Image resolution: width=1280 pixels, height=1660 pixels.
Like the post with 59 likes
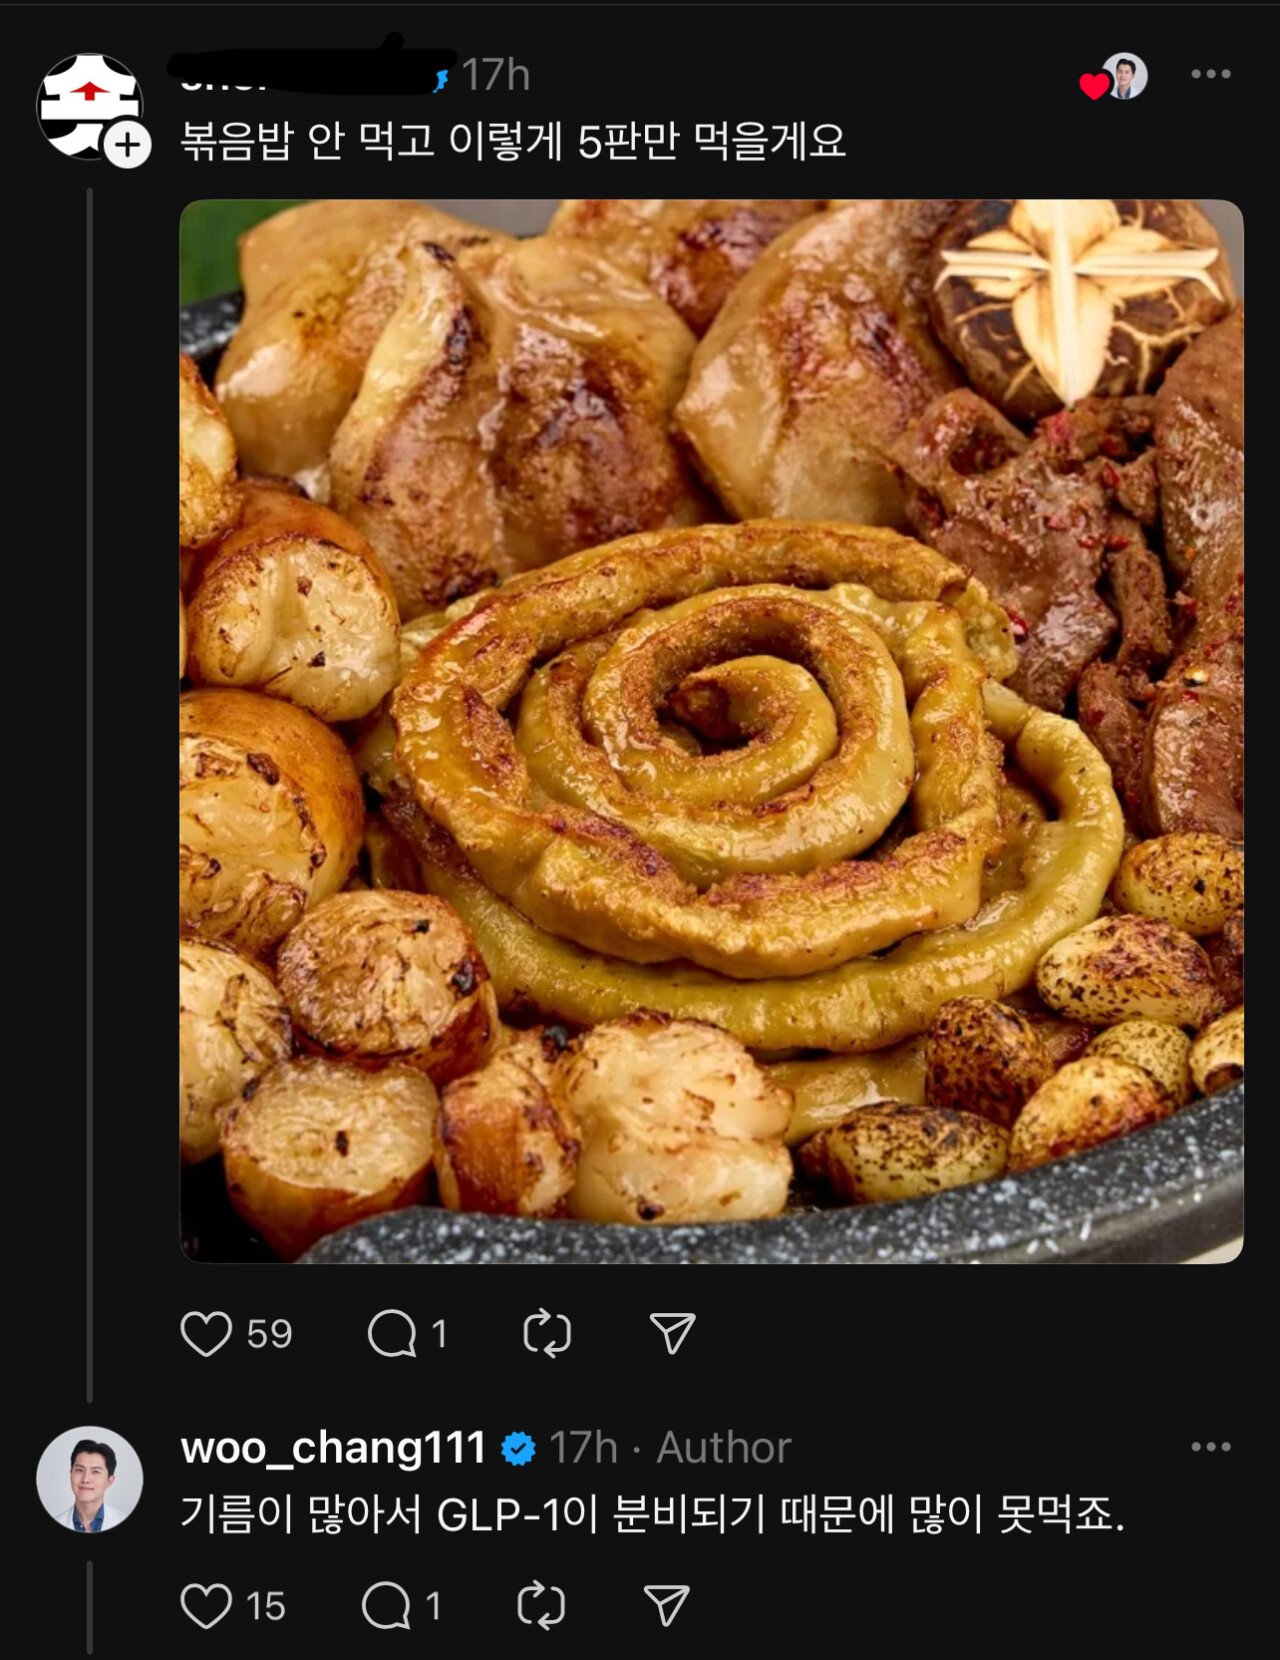(206, 1333)
